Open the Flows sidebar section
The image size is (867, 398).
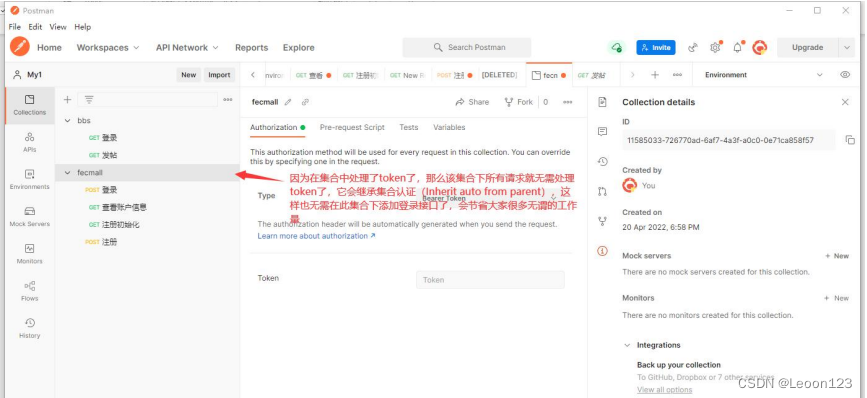[29, 291]
